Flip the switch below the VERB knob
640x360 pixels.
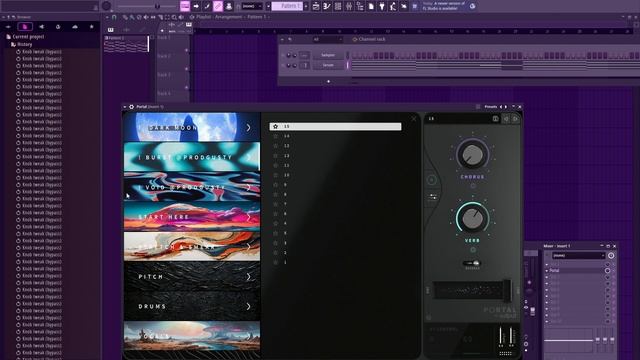(x=472, y=263)
